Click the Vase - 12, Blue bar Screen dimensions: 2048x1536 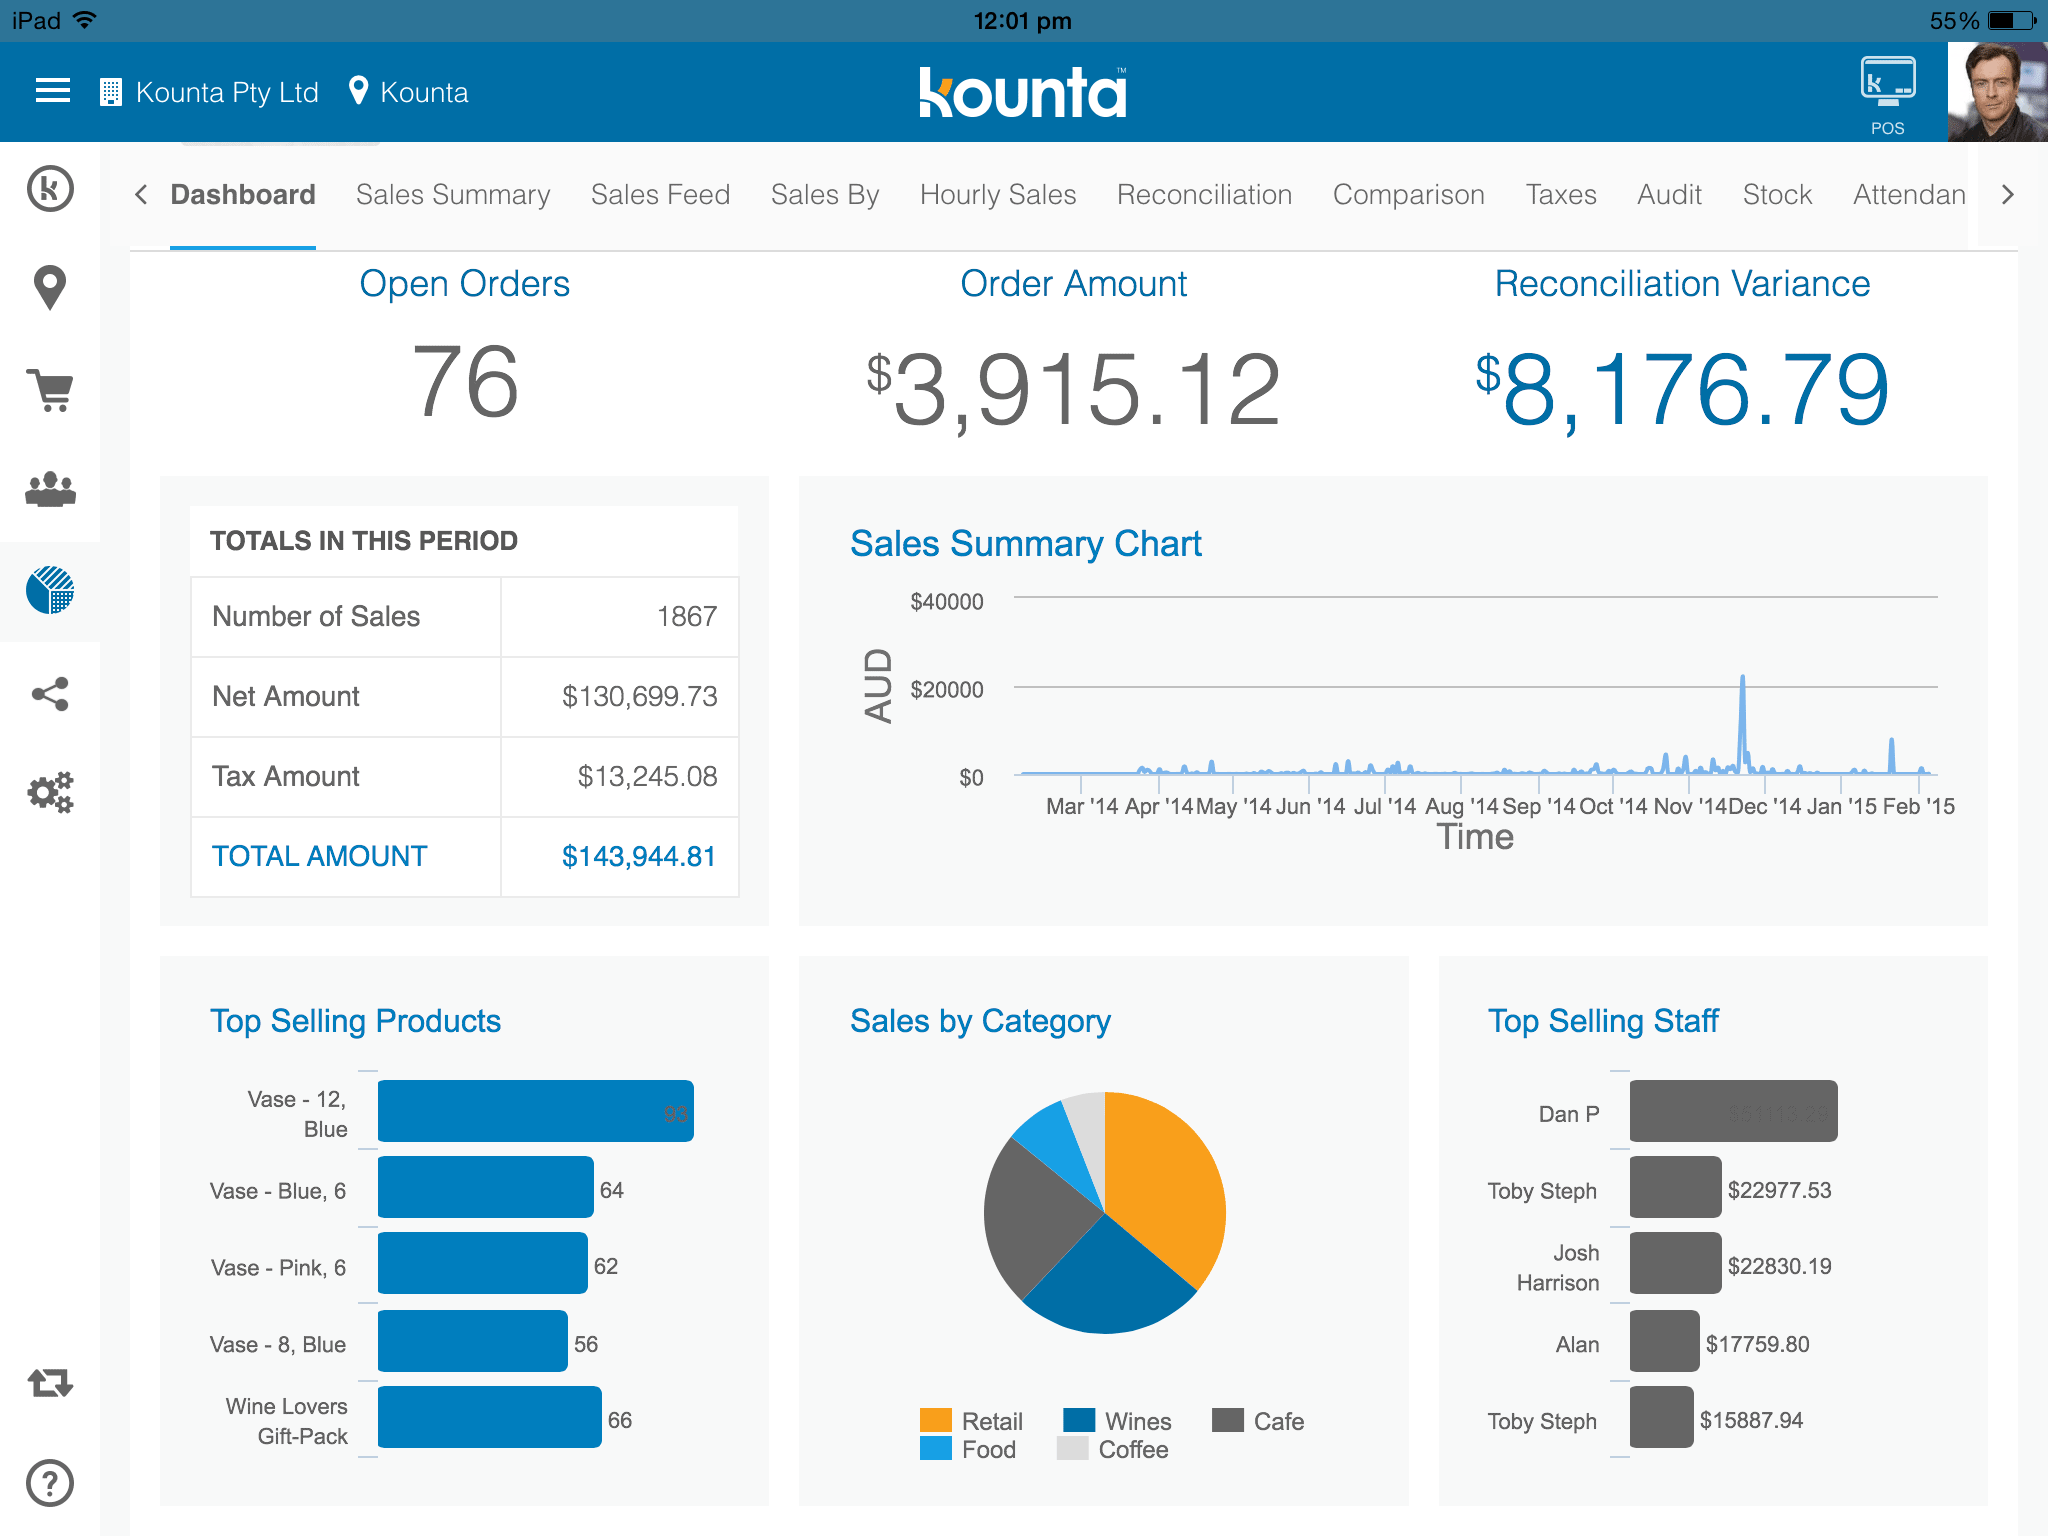535,1111
